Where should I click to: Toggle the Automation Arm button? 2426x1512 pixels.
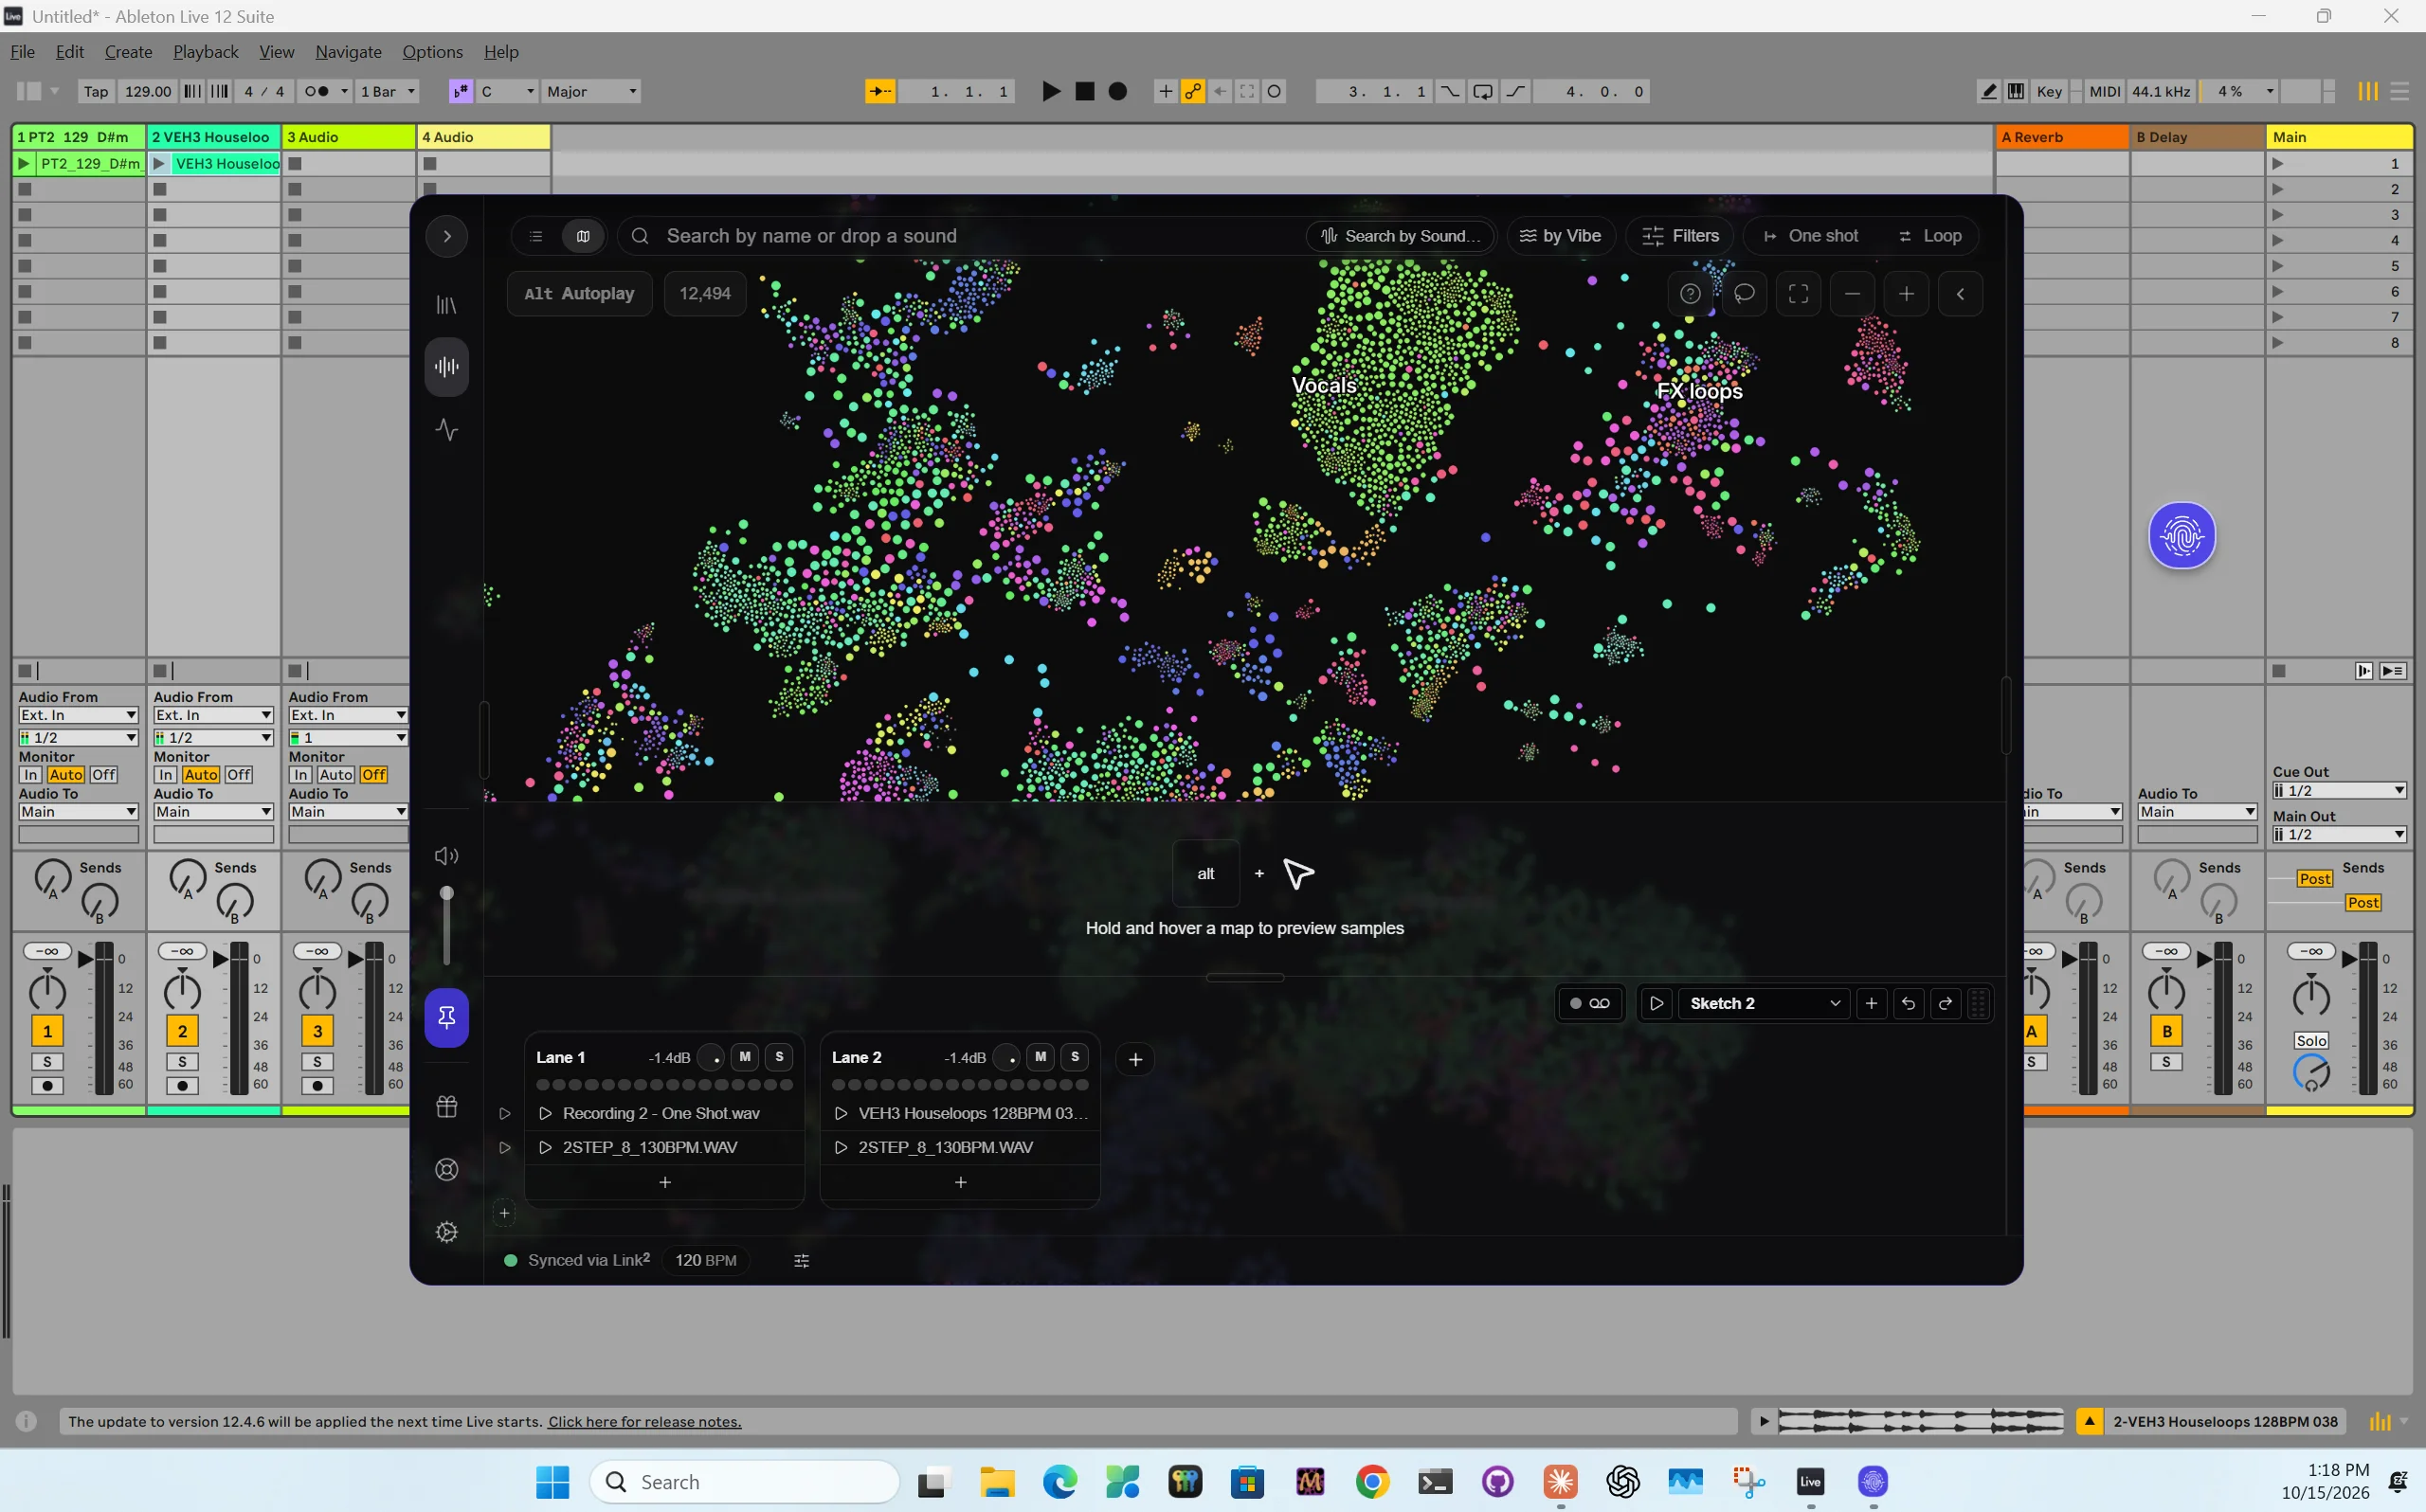pos(1192,91)
